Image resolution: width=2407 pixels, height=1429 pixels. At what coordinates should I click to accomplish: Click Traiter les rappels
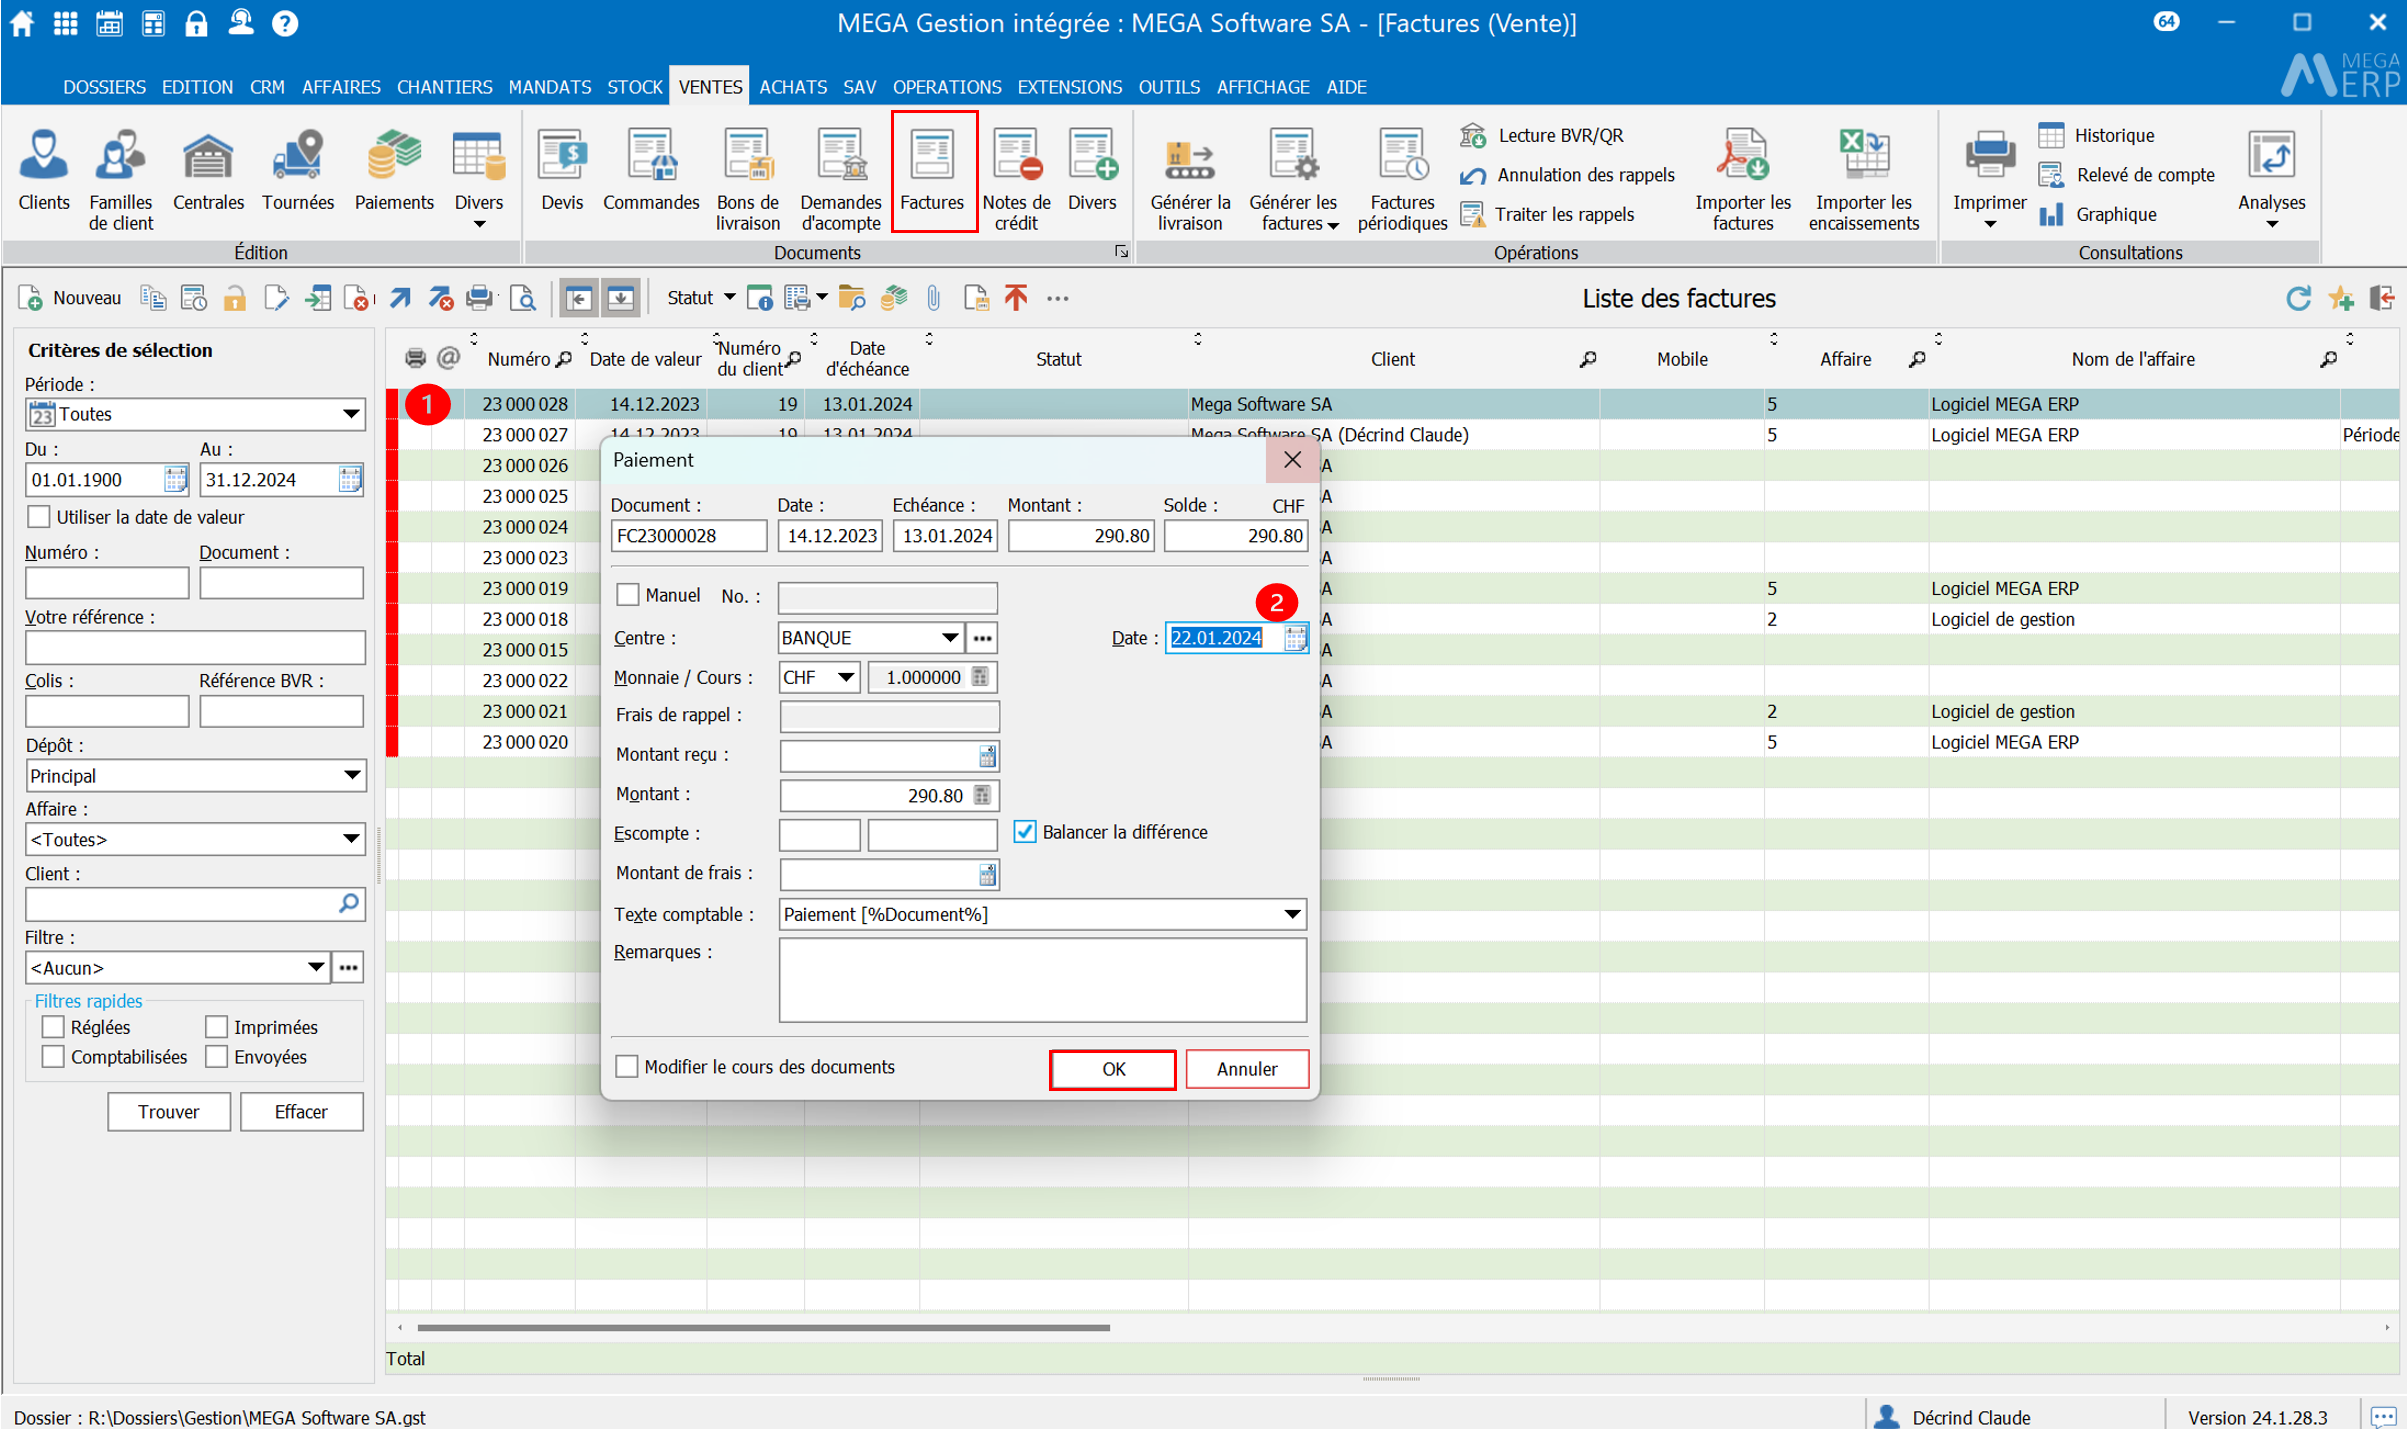[x=1547, y=214]
